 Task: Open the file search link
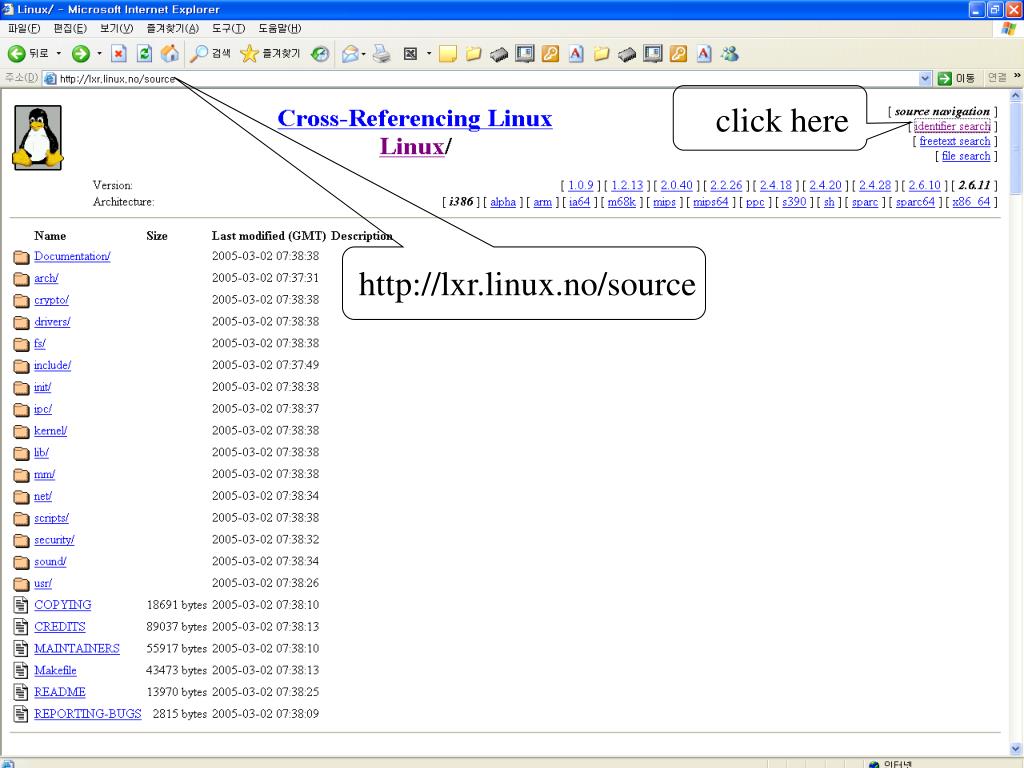pos(966,156)
